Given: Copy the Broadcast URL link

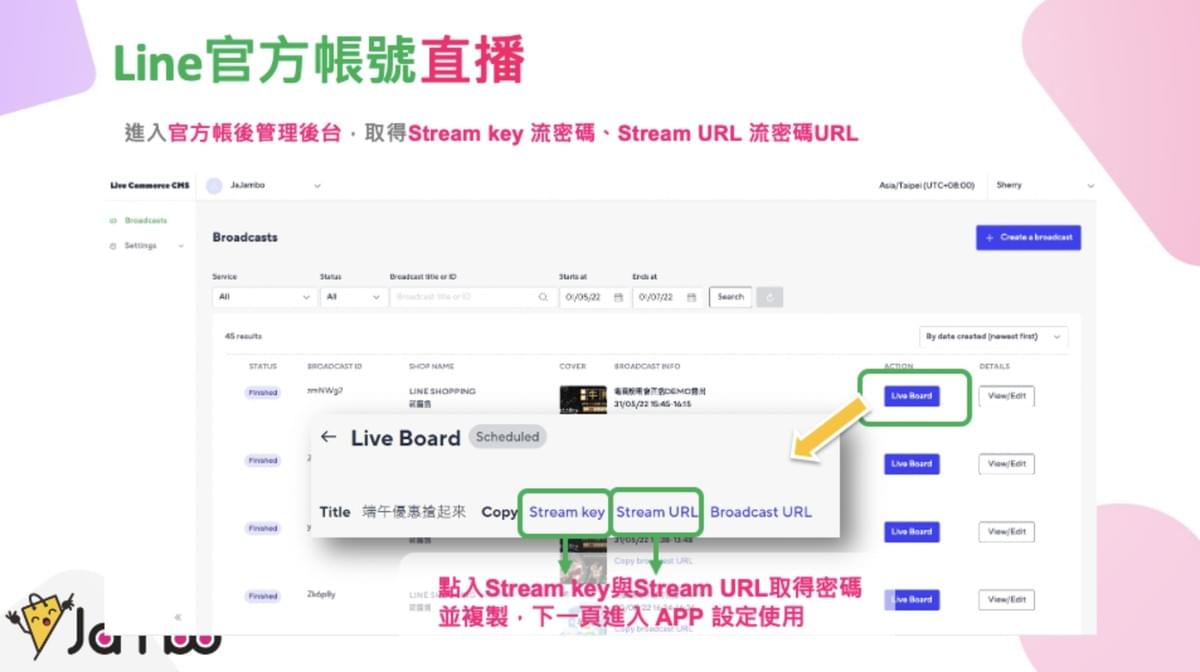Looking at the screenshot, I should [761, 512].
